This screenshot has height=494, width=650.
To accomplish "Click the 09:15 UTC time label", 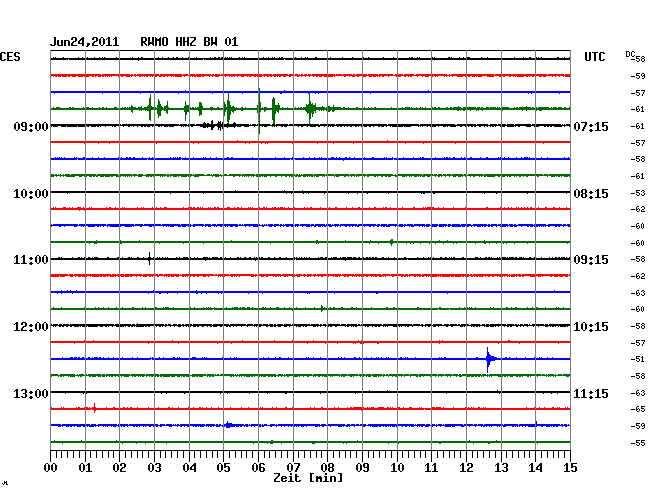I will coord(591,260).
